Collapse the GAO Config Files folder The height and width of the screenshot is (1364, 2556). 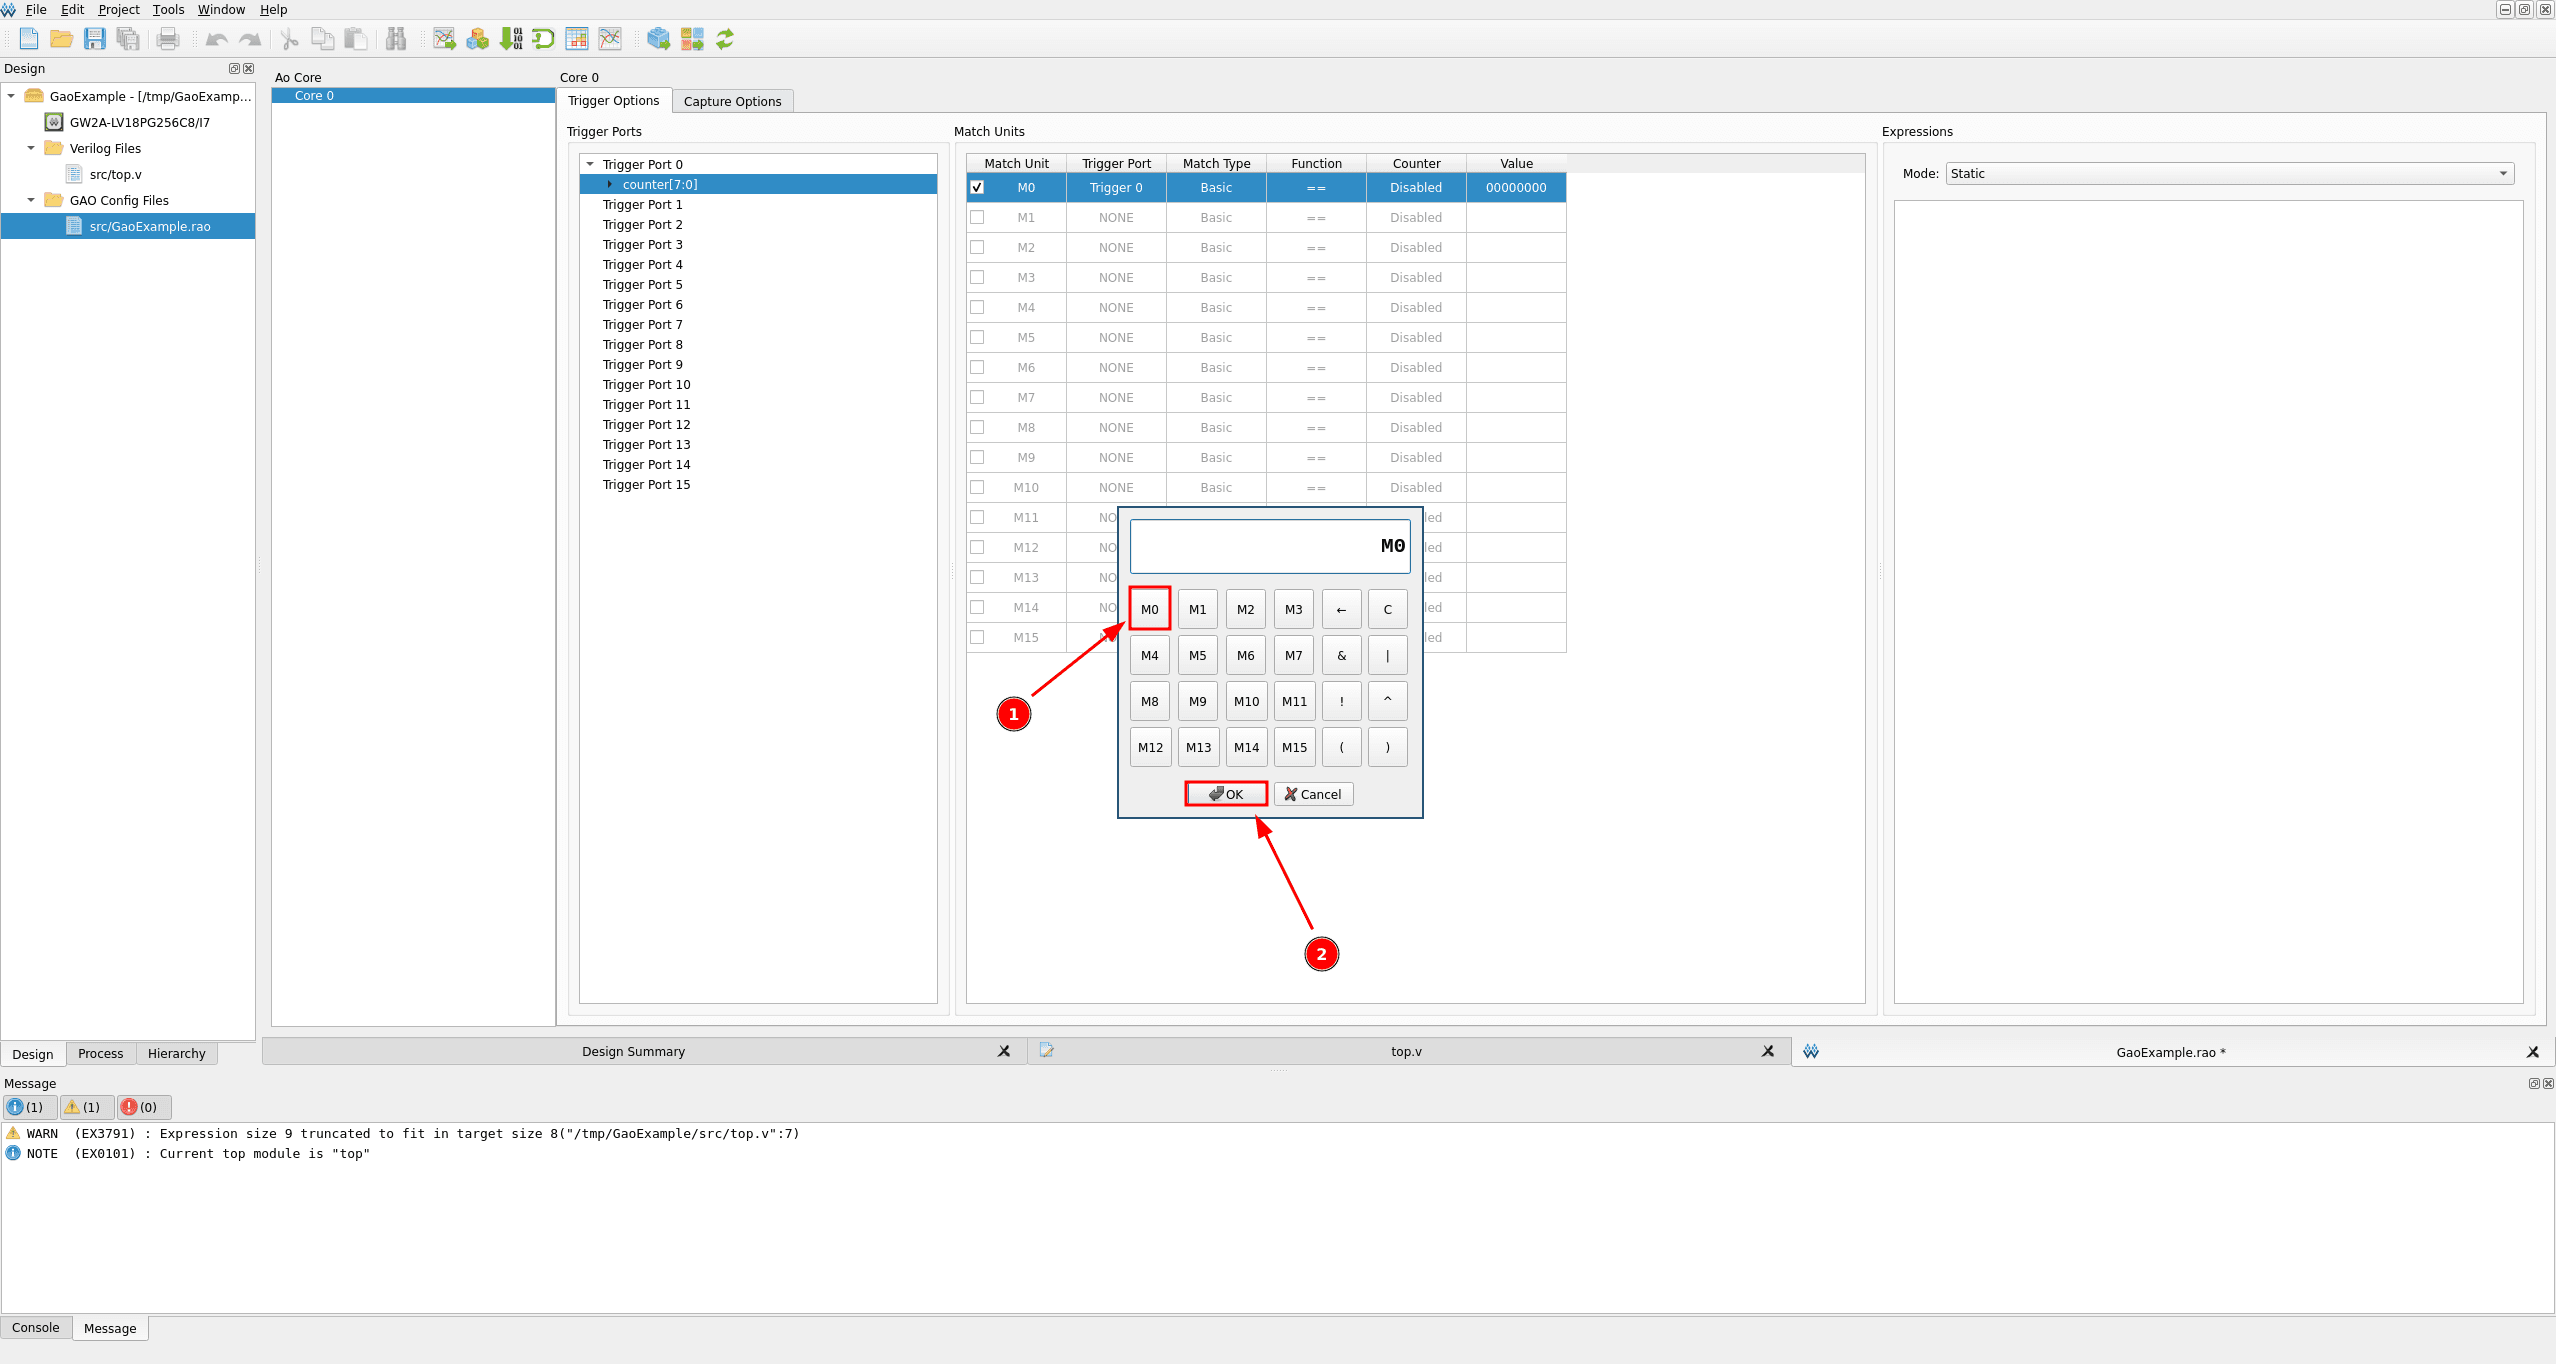coord(31,200)
